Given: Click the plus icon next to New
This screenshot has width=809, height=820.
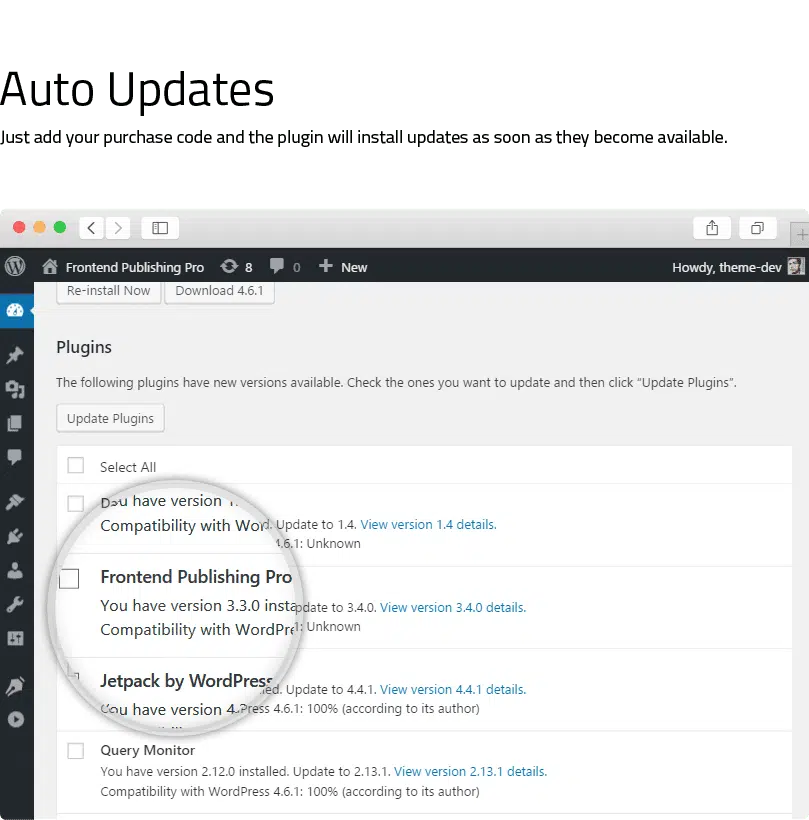Looking at the screenshot, I should point(325,266).
